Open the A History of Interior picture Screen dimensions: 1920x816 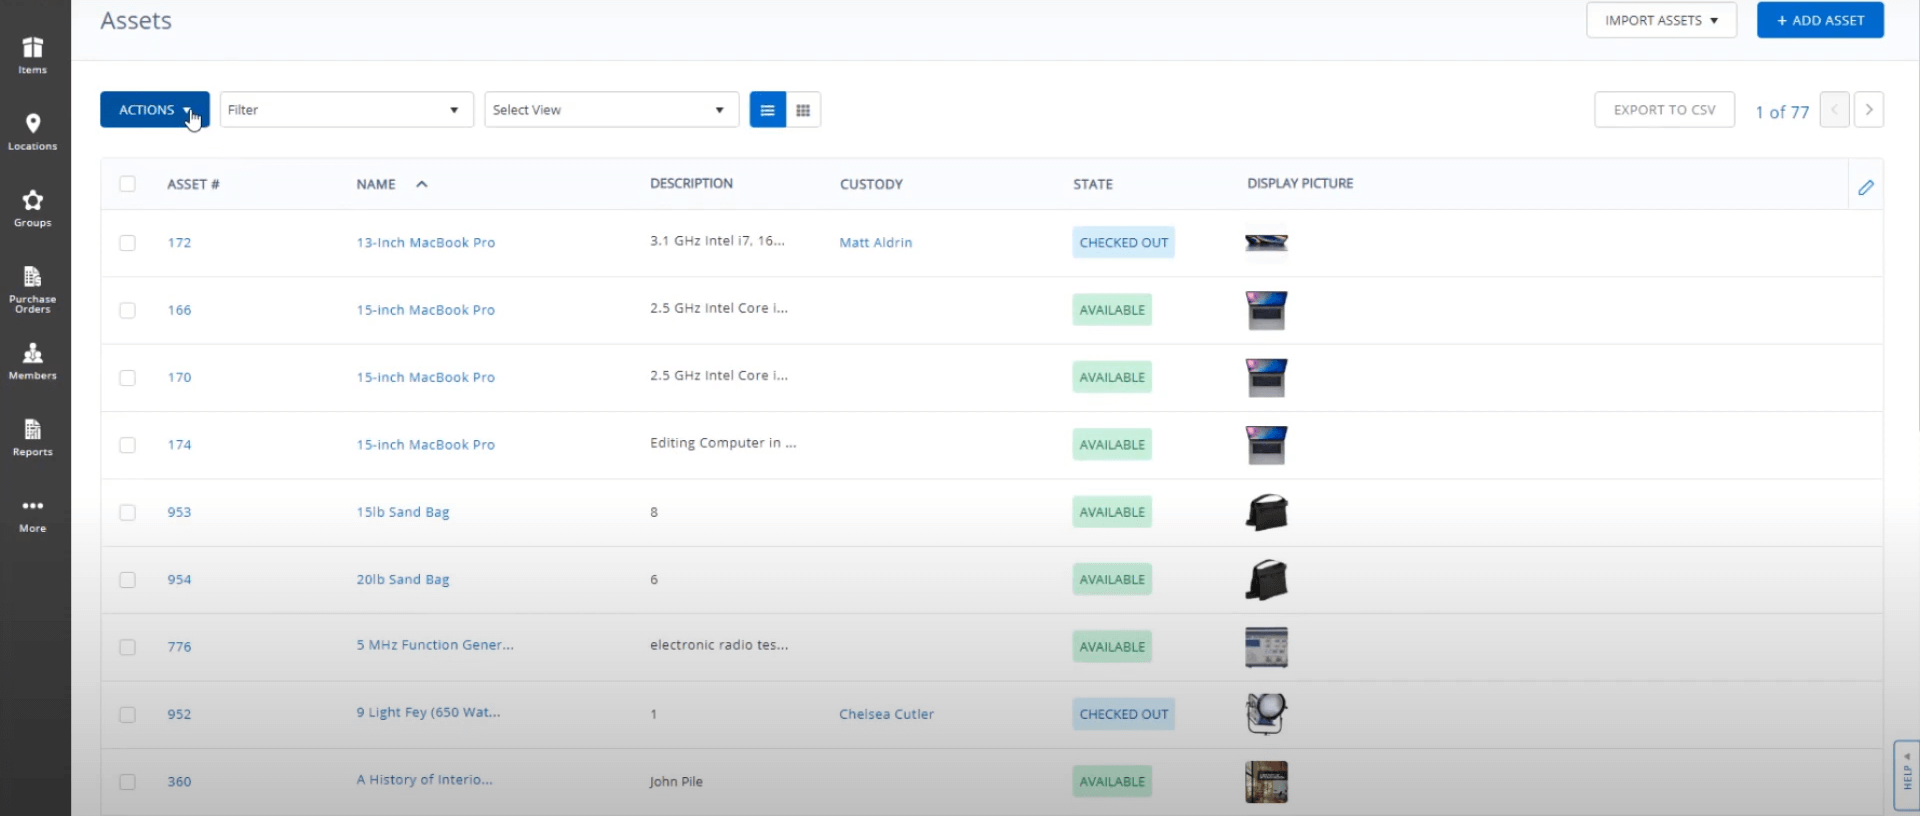tap(1266, 782)
